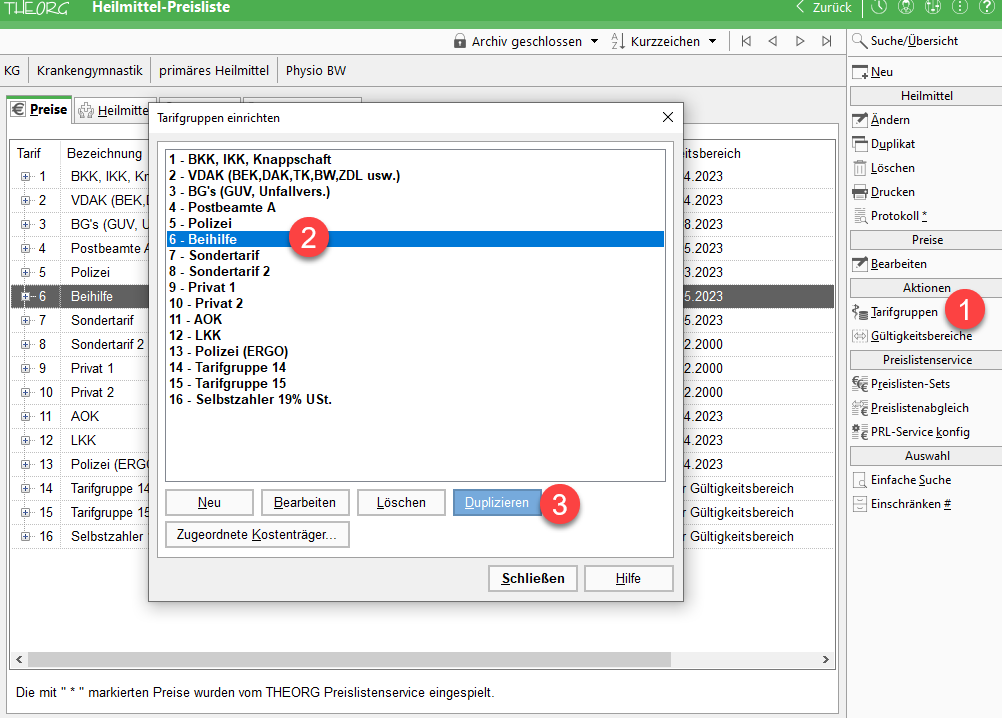Viewport: 1002px width, 718px height.
Task: Switch to the Preise tab
Action: point(39,110)
